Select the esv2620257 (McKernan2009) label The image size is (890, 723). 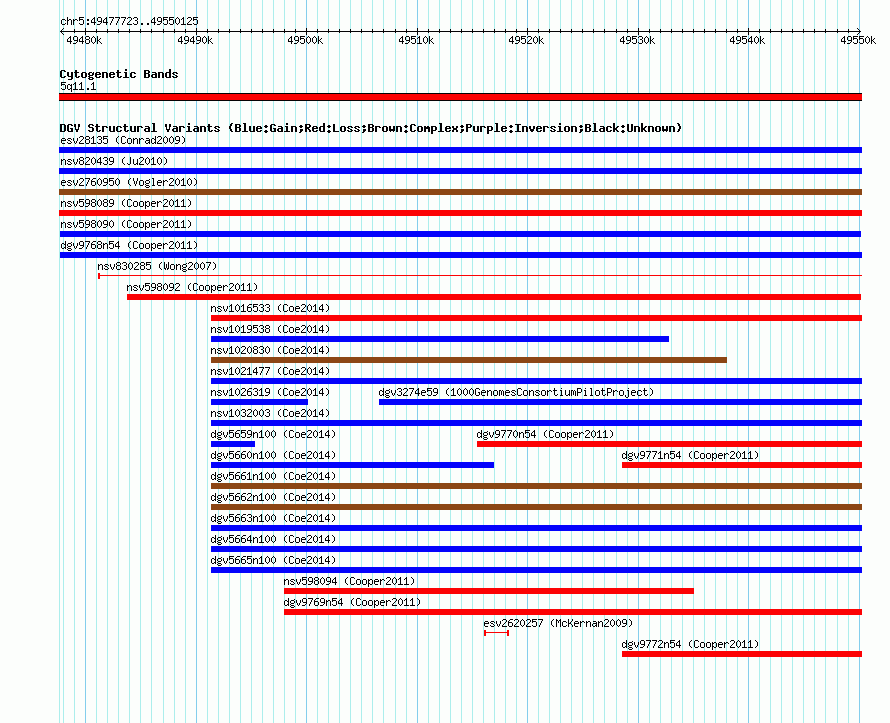click(558, 623)
